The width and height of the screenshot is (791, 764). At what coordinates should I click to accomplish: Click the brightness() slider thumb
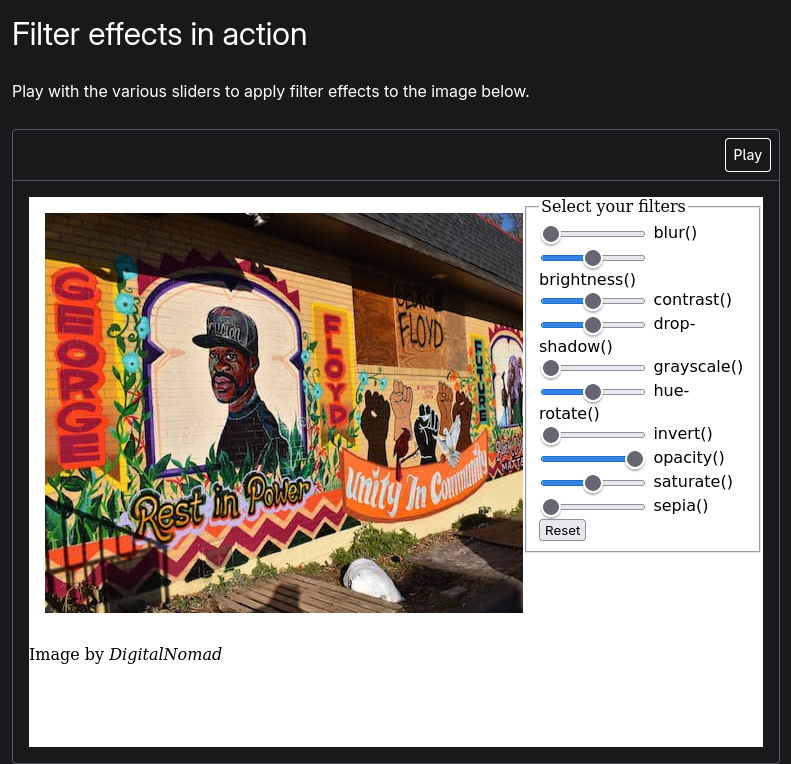(592, 258)
